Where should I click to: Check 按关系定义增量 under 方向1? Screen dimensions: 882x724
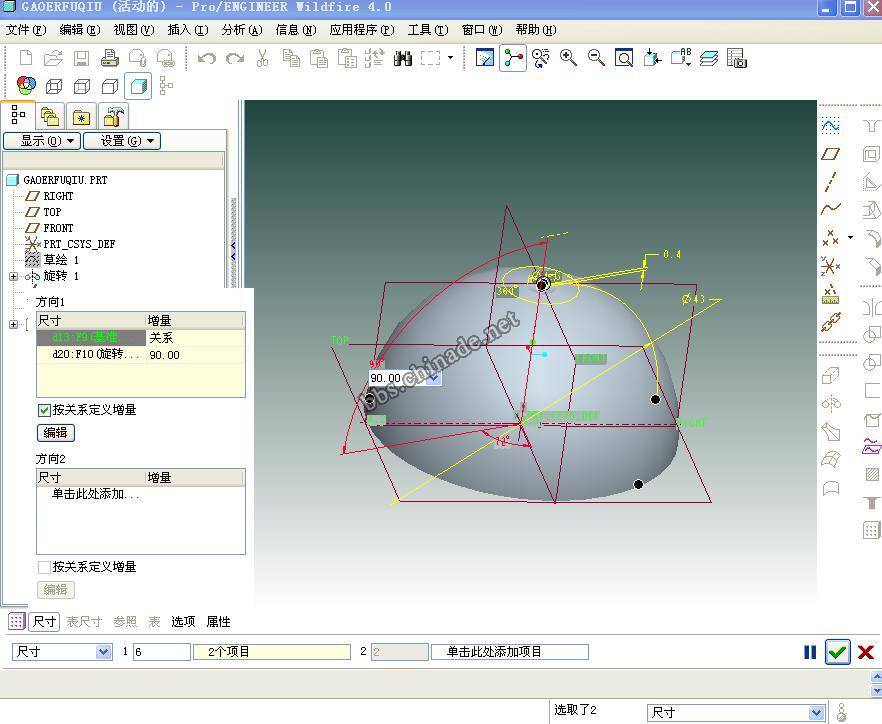44,410
